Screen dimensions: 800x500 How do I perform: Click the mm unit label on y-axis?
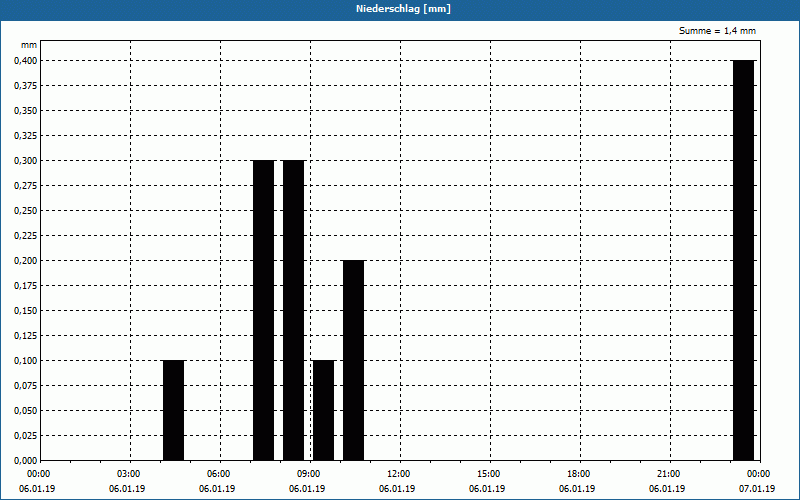29,45
